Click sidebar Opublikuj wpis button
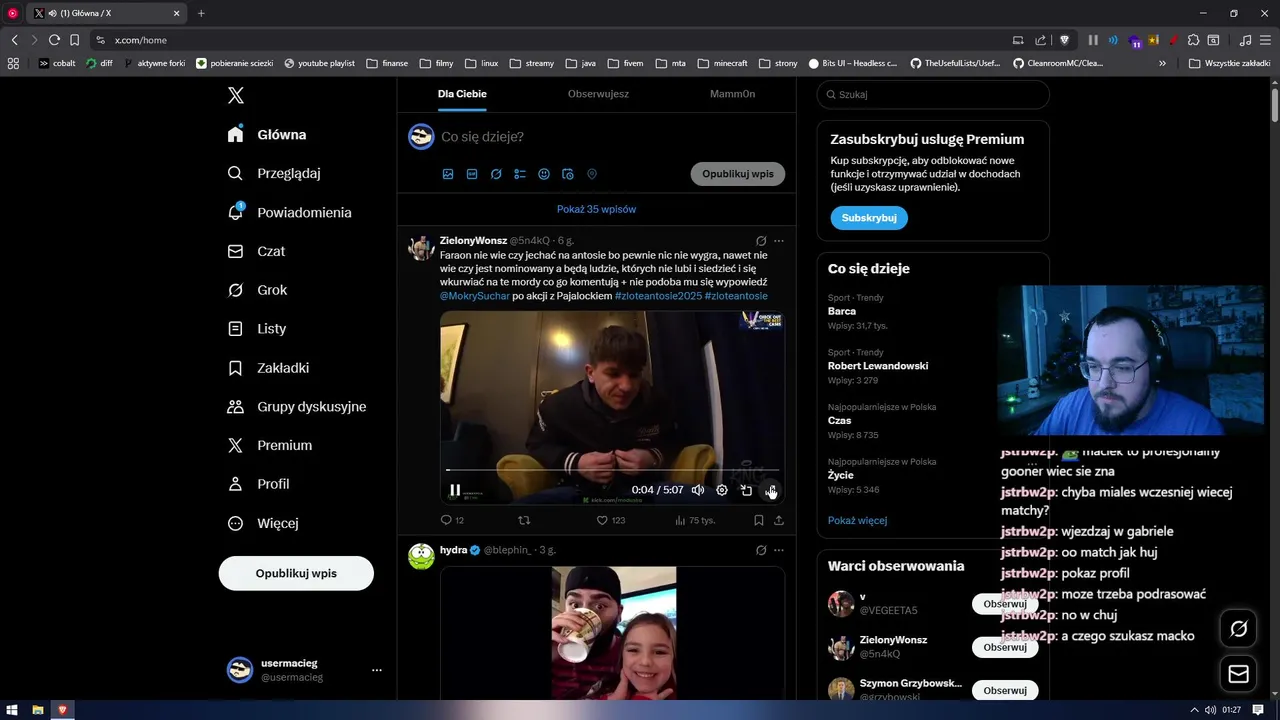The width and height of the screenshot is (1280, 720). [x=296, y=574]
